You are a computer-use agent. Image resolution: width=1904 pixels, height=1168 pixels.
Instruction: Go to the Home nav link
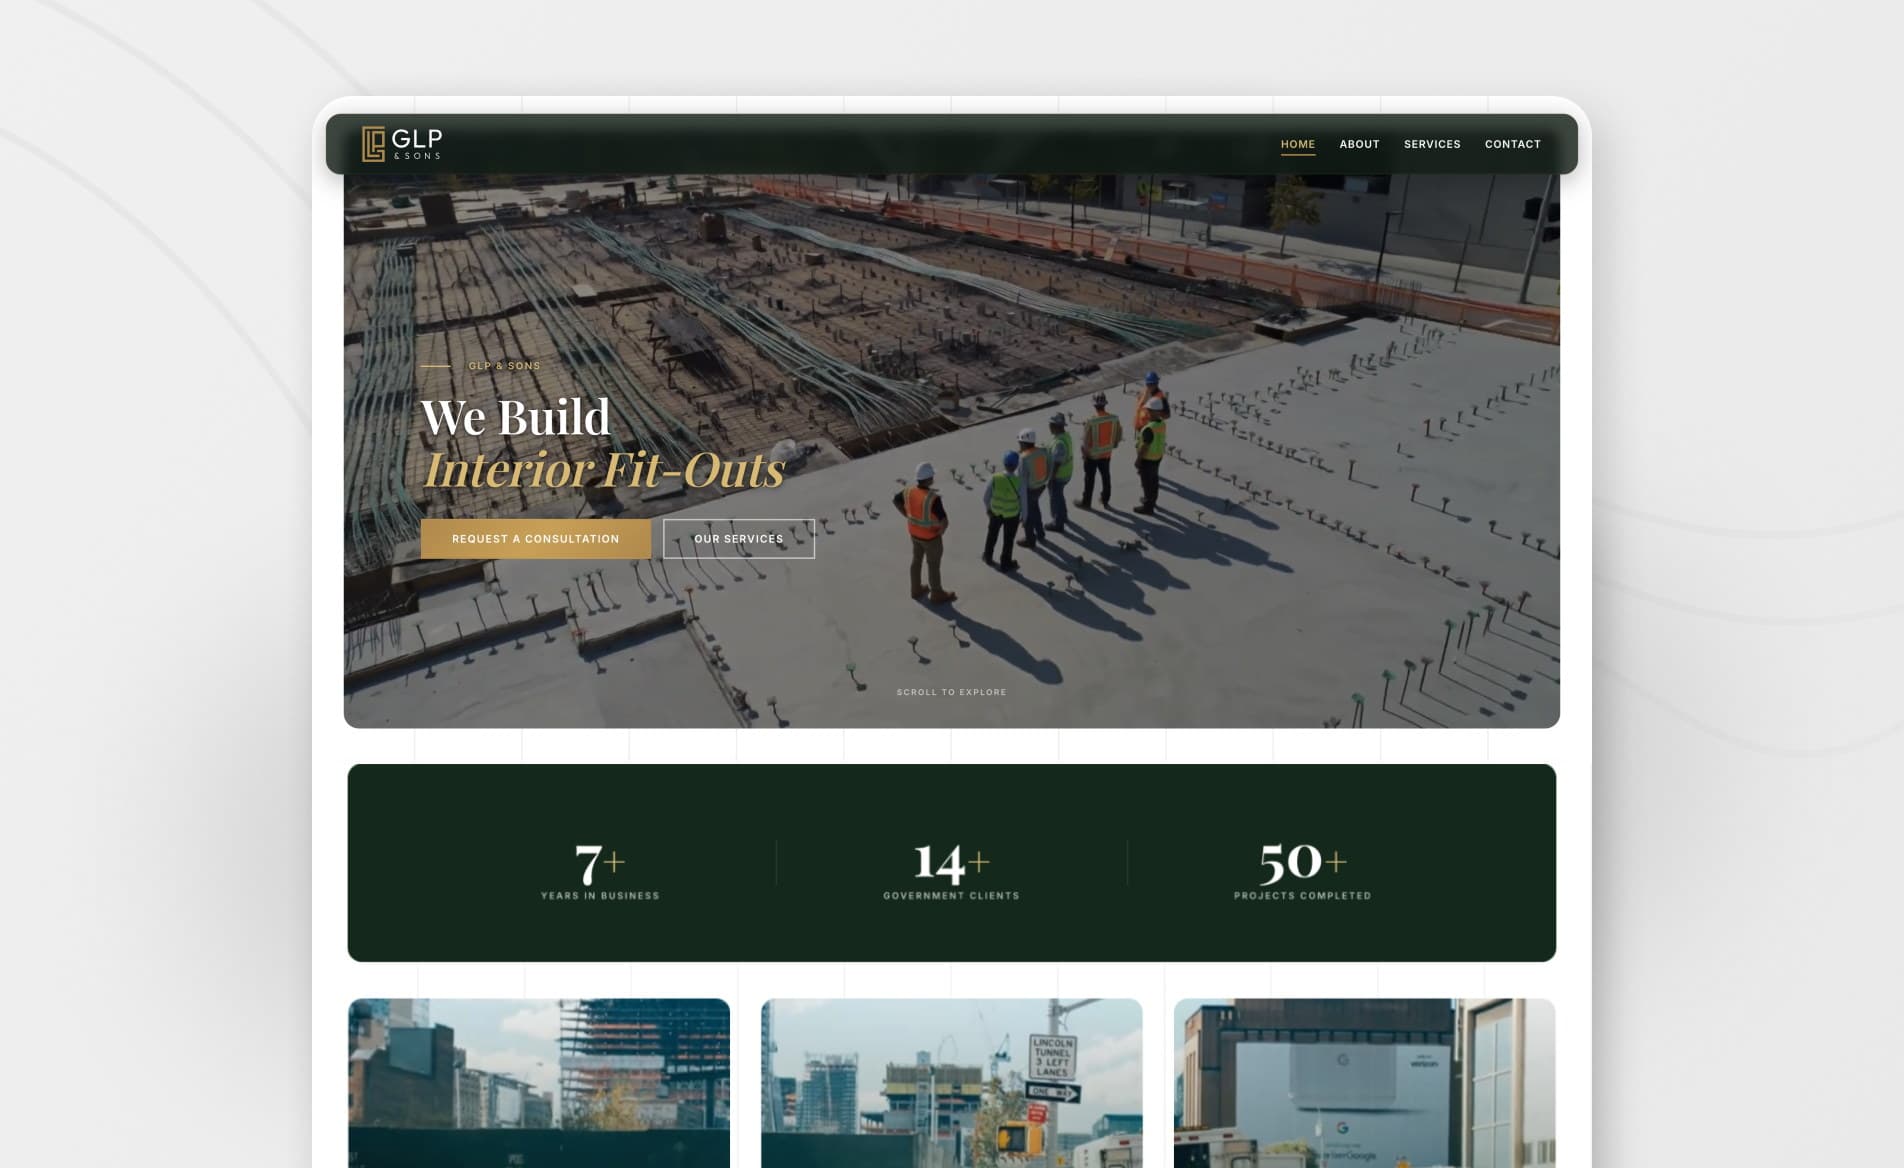[x=1298, y=144]
